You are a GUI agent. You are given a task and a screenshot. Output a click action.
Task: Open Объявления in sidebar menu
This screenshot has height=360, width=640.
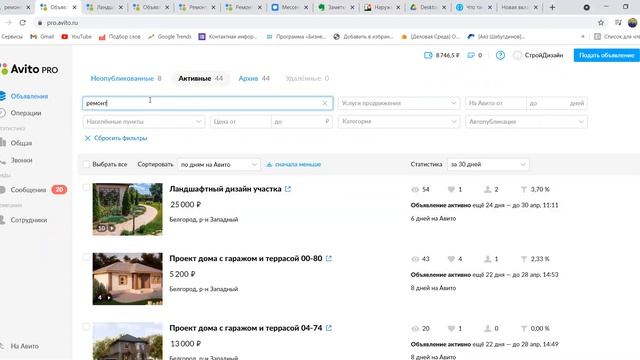tap(29, 96)
